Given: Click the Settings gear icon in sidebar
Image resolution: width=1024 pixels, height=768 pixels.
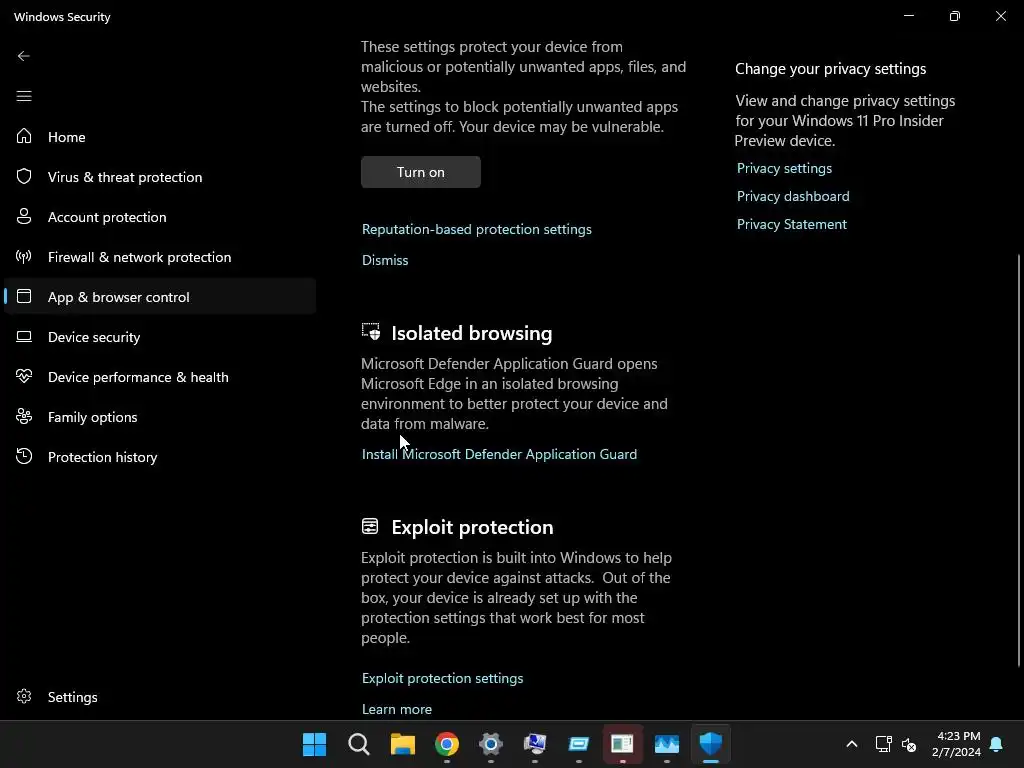Looking at the screenshot, I should (24, 696).
